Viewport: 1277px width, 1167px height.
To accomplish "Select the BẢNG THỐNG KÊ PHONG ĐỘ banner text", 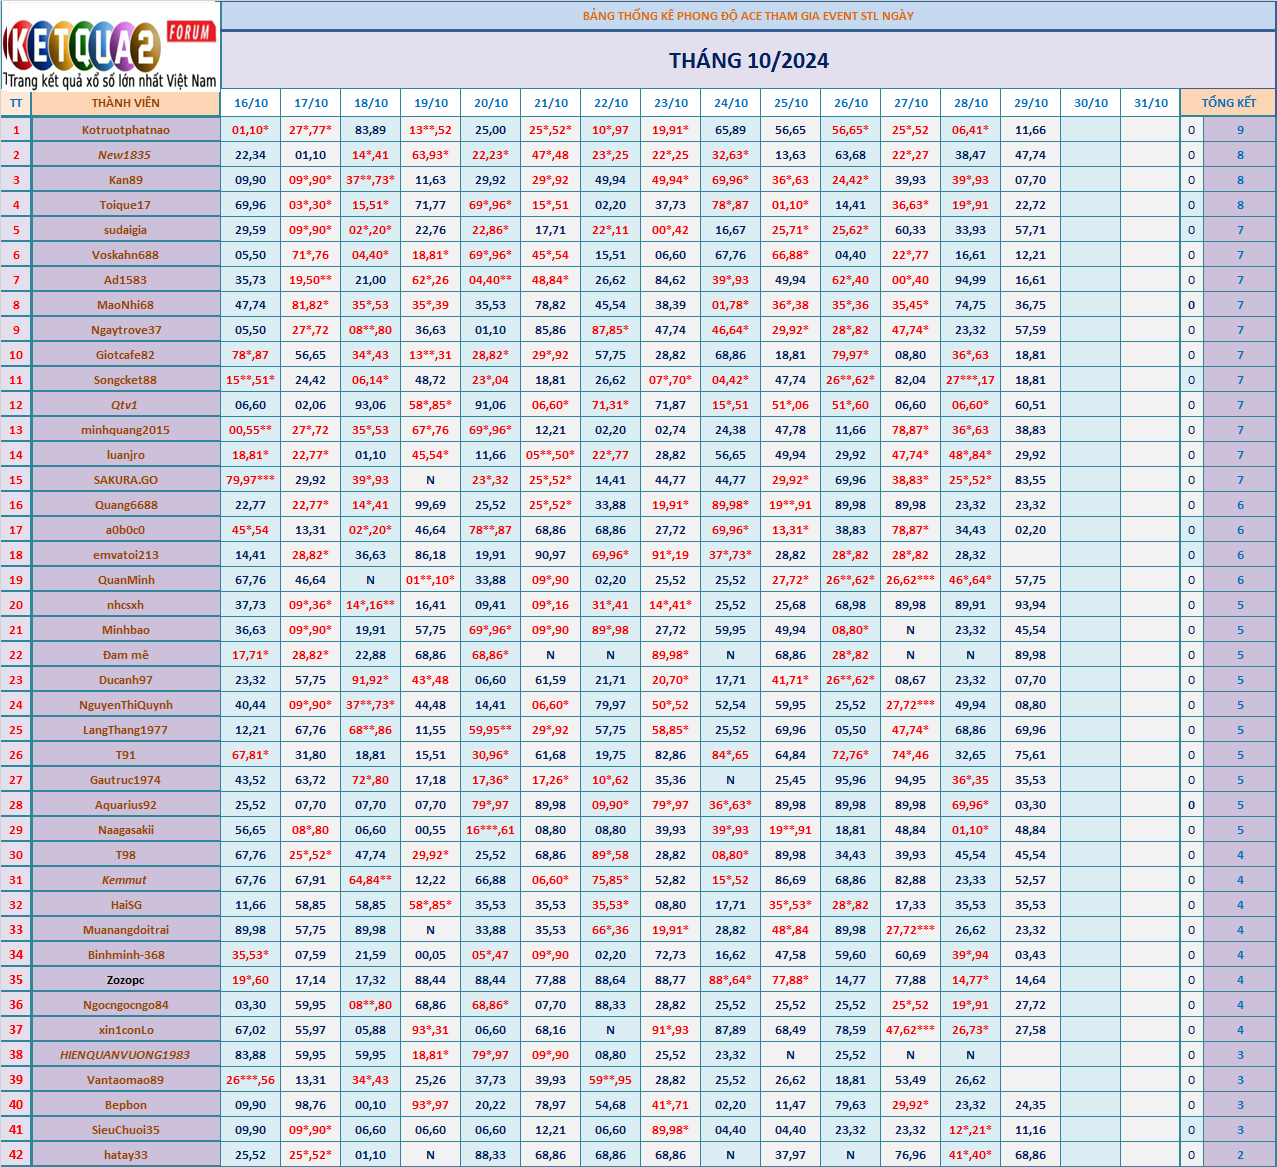I will point(748,16).
